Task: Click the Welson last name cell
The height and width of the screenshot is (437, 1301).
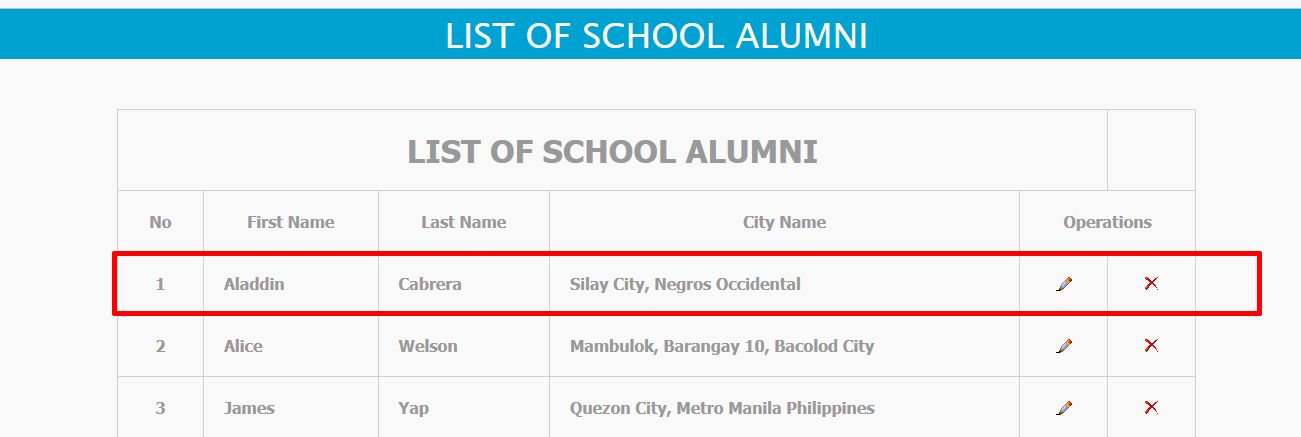Action: click(x=428, y=346)
